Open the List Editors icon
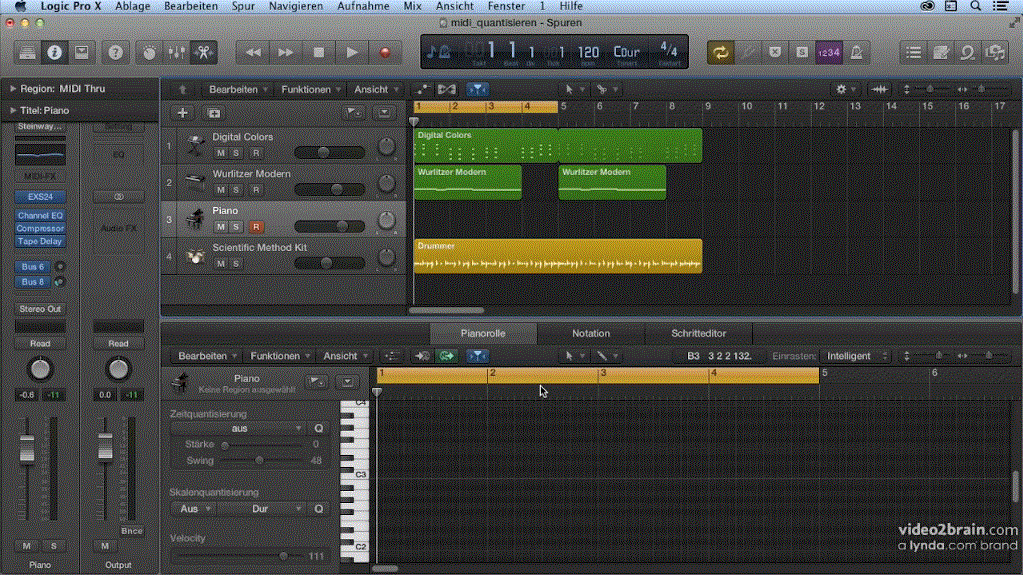 913,52
